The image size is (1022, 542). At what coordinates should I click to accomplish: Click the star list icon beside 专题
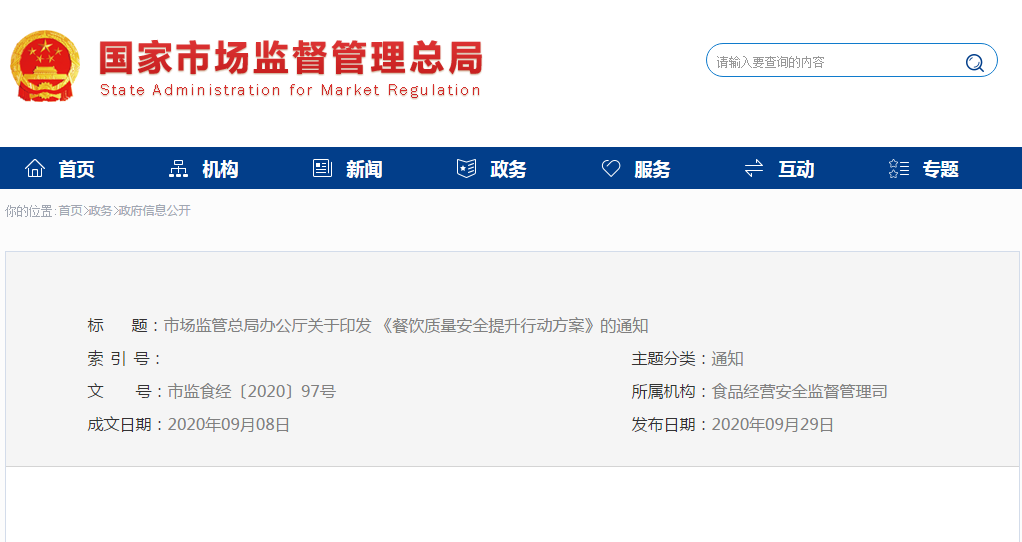[x=899, y=169]
